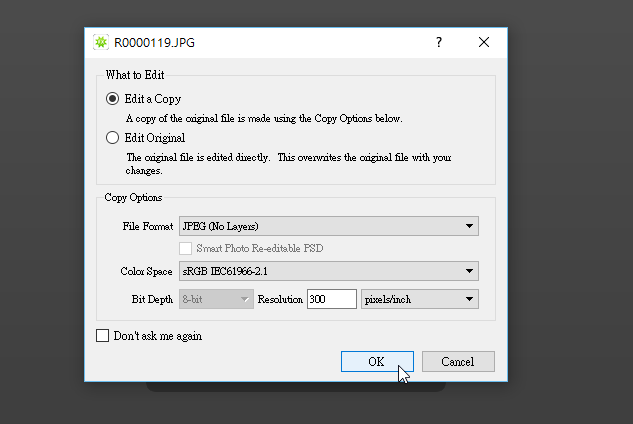
Task: Click the Cancel button
Action: tap(458, 362)
